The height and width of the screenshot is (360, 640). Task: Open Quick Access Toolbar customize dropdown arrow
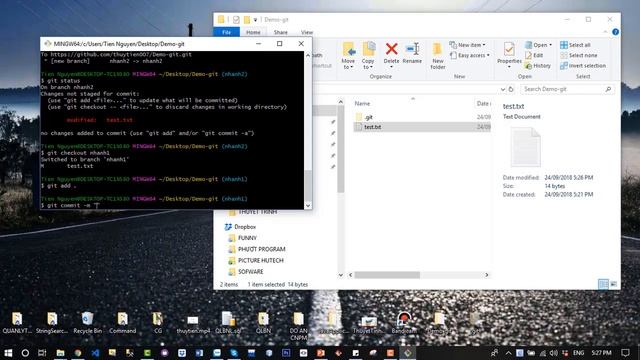click(256, 20)
